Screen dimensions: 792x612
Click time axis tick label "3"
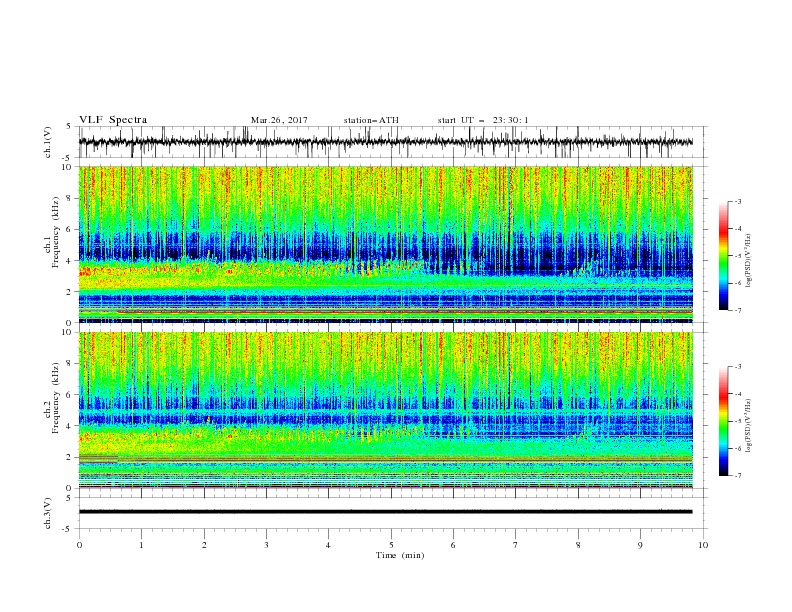266,545
